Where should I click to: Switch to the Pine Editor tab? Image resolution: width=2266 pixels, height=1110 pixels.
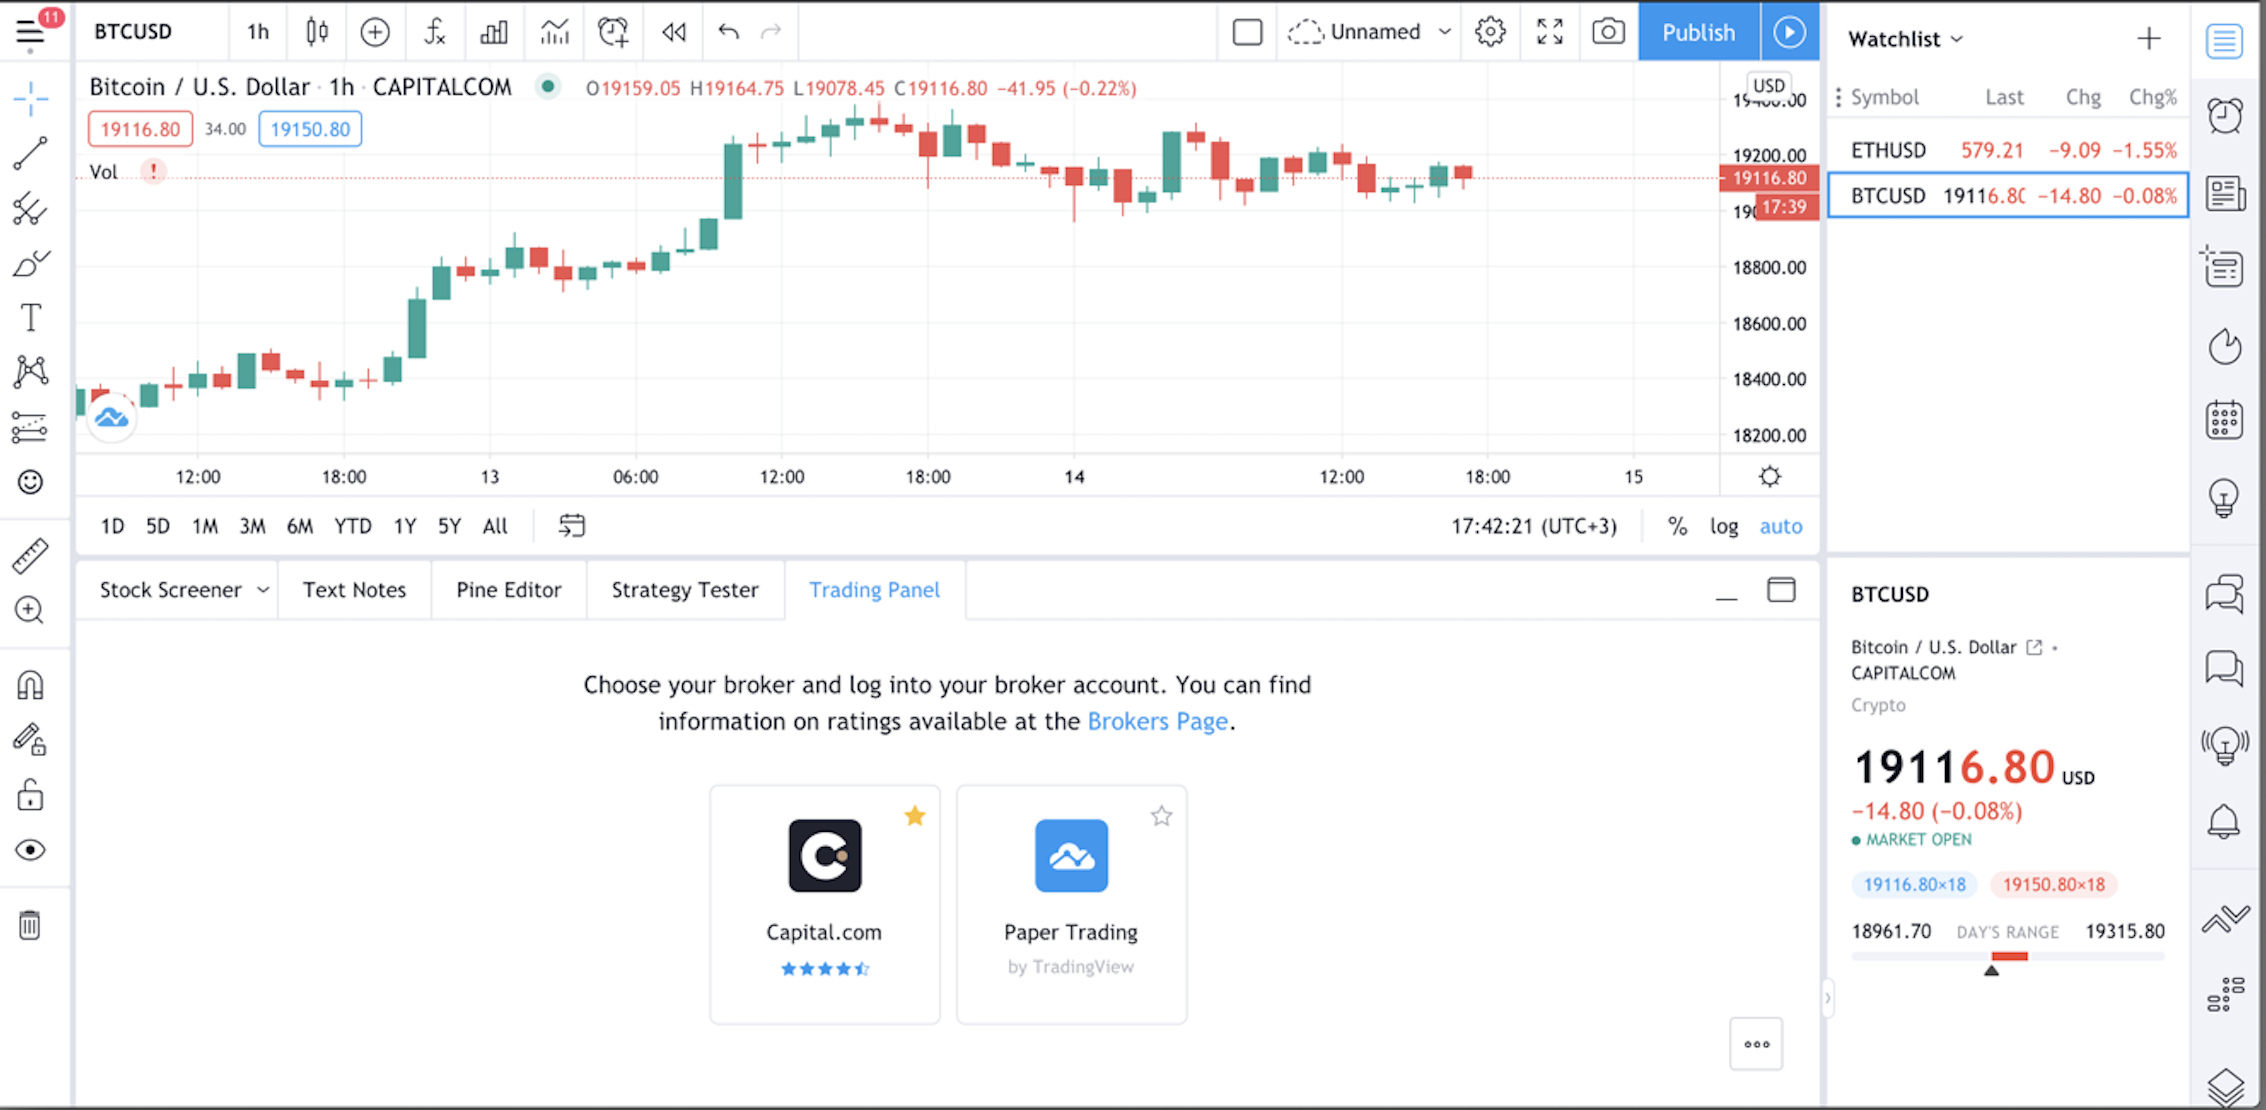508,590
